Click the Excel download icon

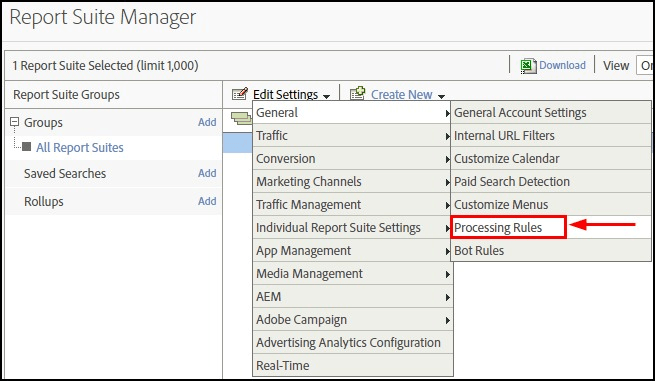click(x=528, y=66)
